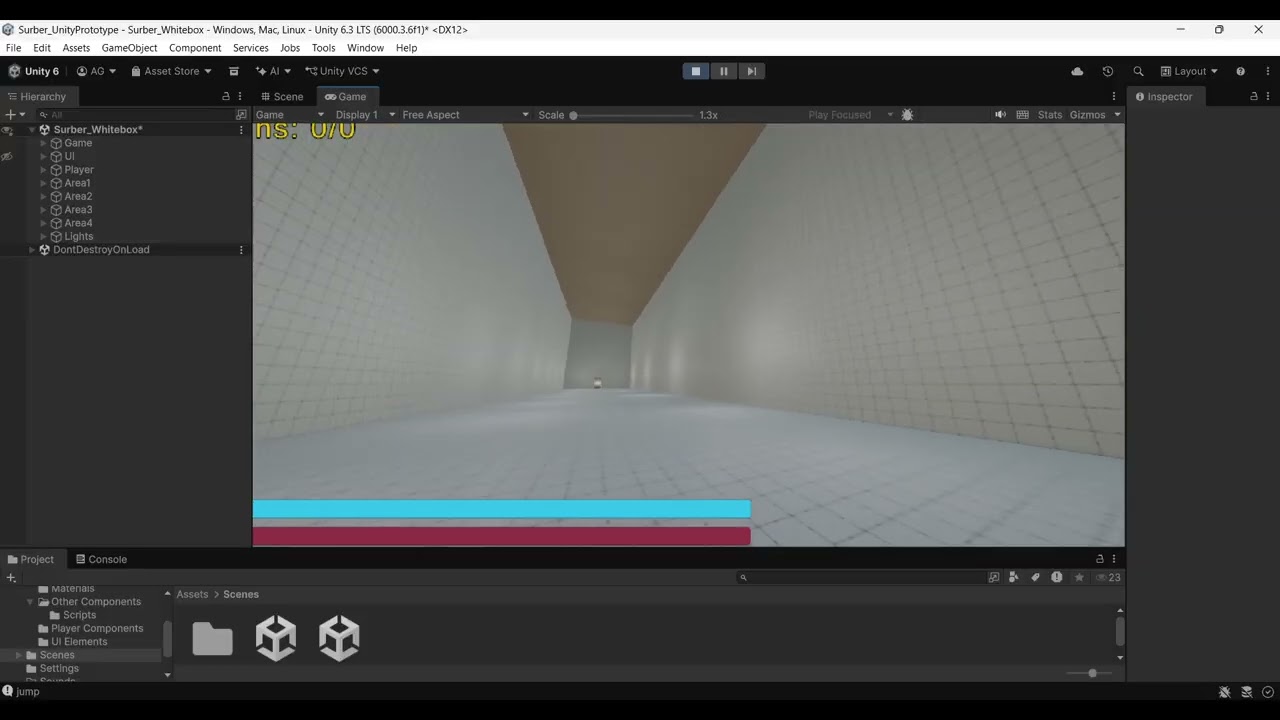Toggle Gizmos in Game view
Screen dimensions: 1280x720
click(x=1087, y=115)
